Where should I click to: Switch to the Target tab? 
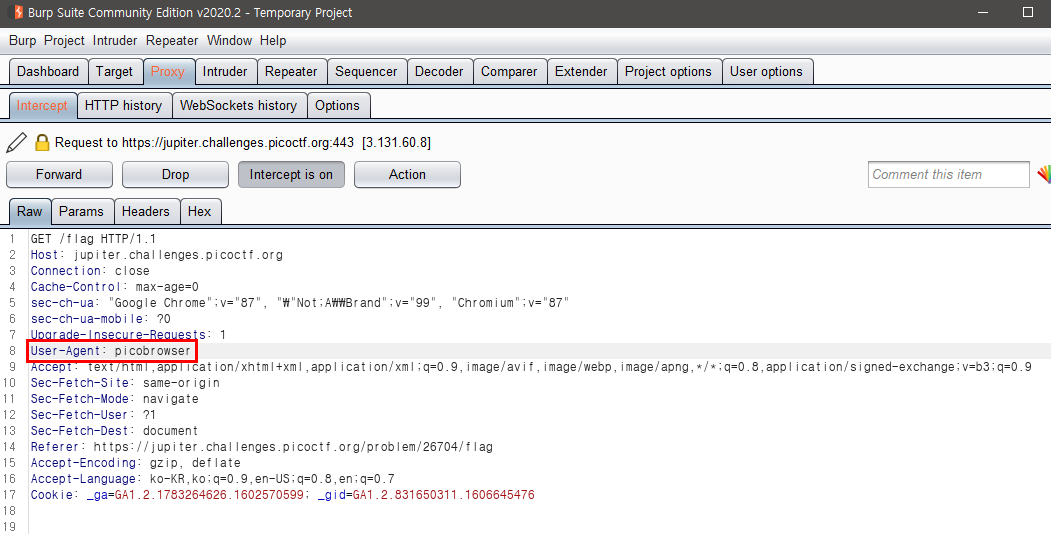click(114, 71)
